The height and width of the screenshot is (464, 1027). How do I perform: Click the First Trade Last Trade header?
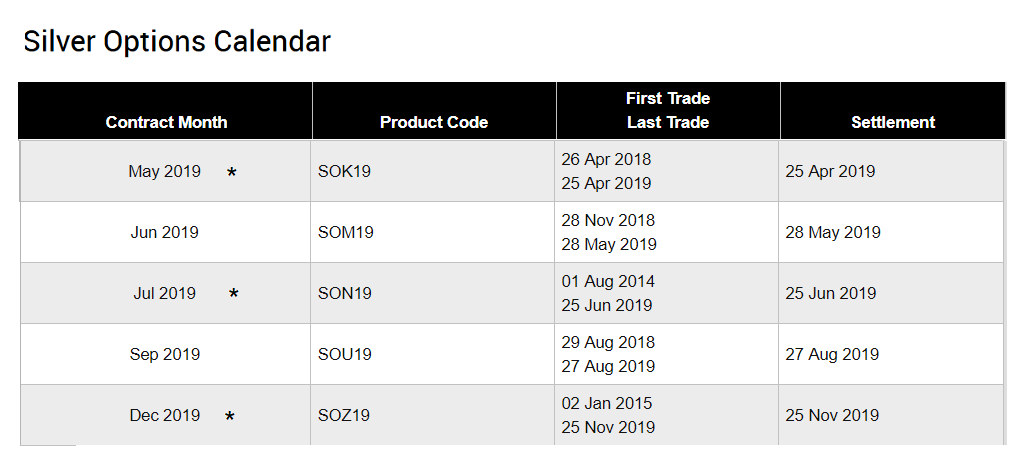coord(668,110)
